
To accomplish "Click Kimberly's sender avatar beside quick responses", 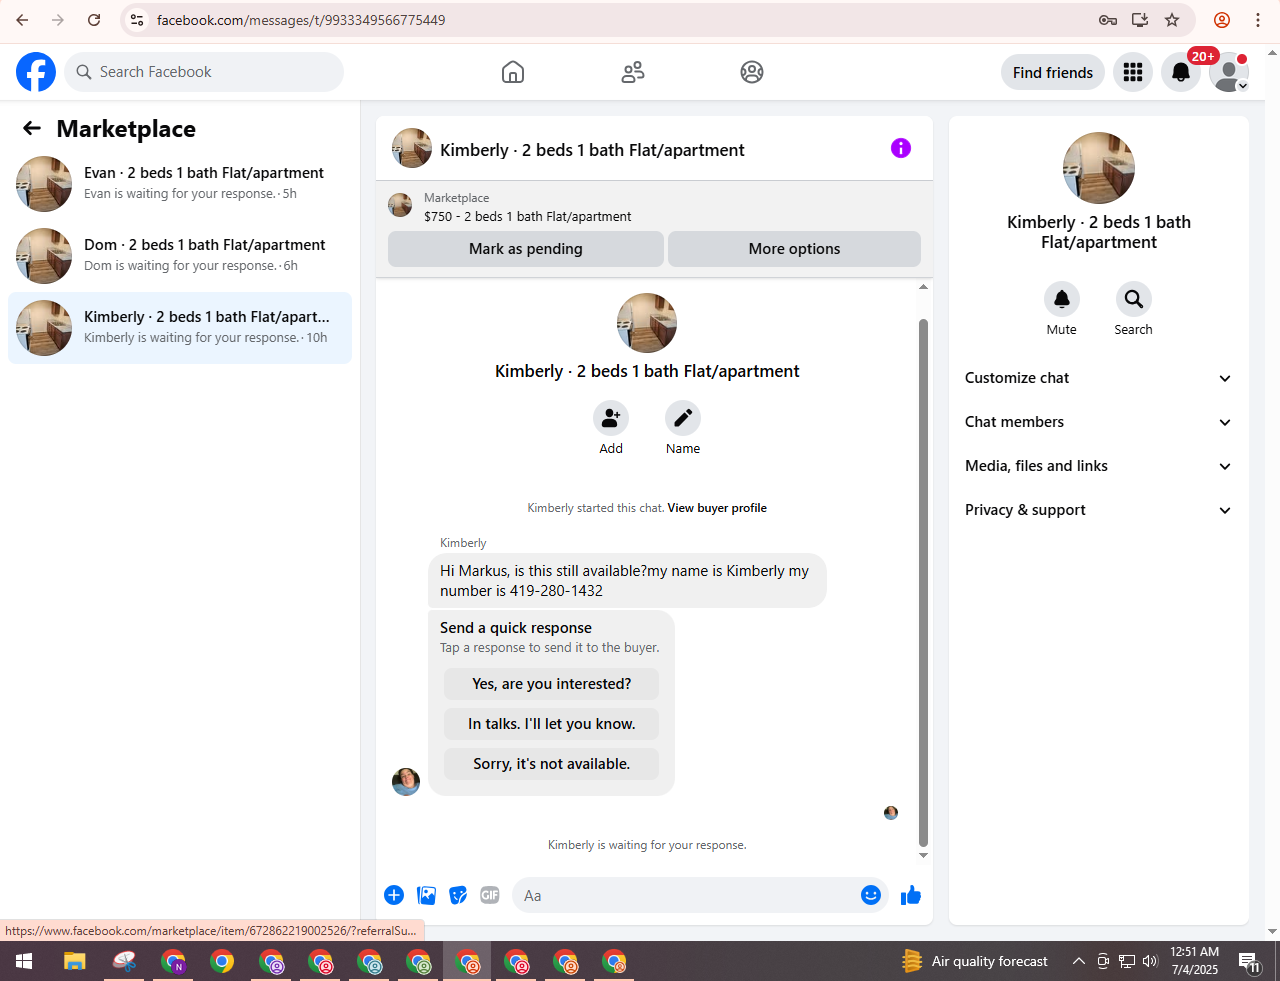I will click(406, 781).
